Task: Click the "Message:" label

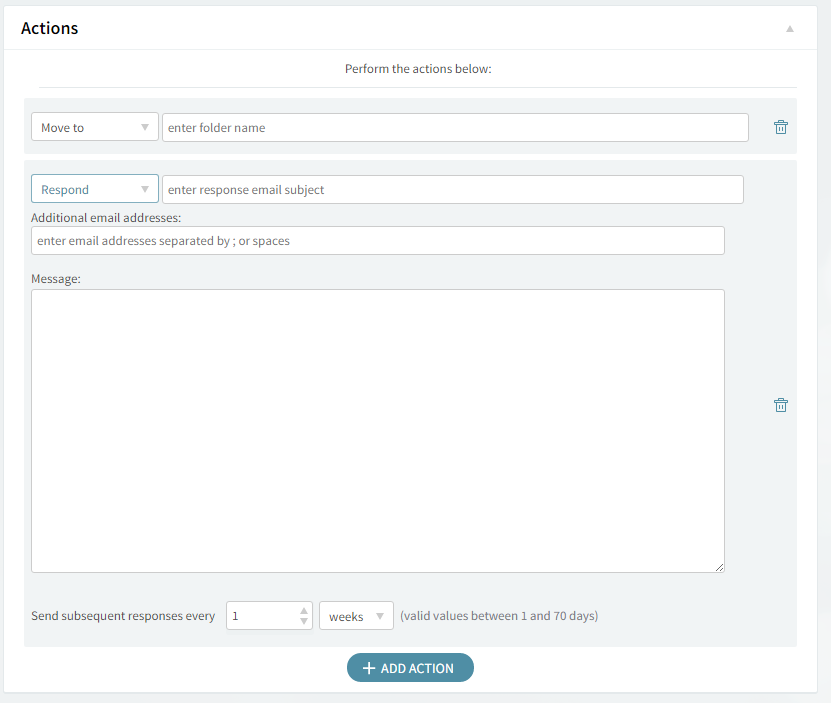Action: 56,279
